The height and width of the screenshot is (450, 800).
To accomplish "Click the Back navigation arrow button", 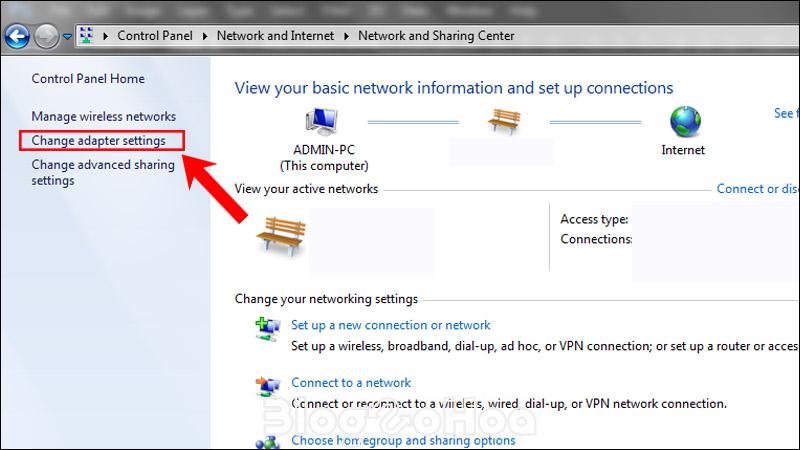I will (17, 36).
